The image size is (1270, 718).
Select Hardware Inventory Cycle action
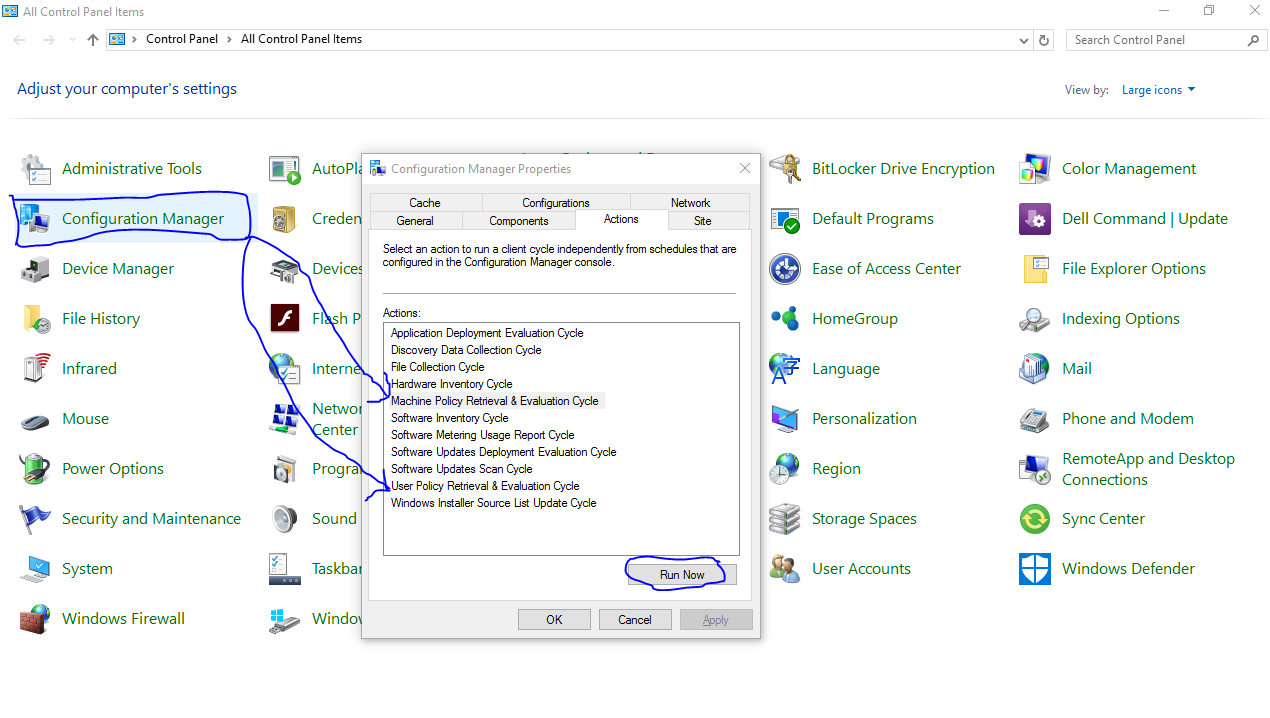[x=452, y=384]
